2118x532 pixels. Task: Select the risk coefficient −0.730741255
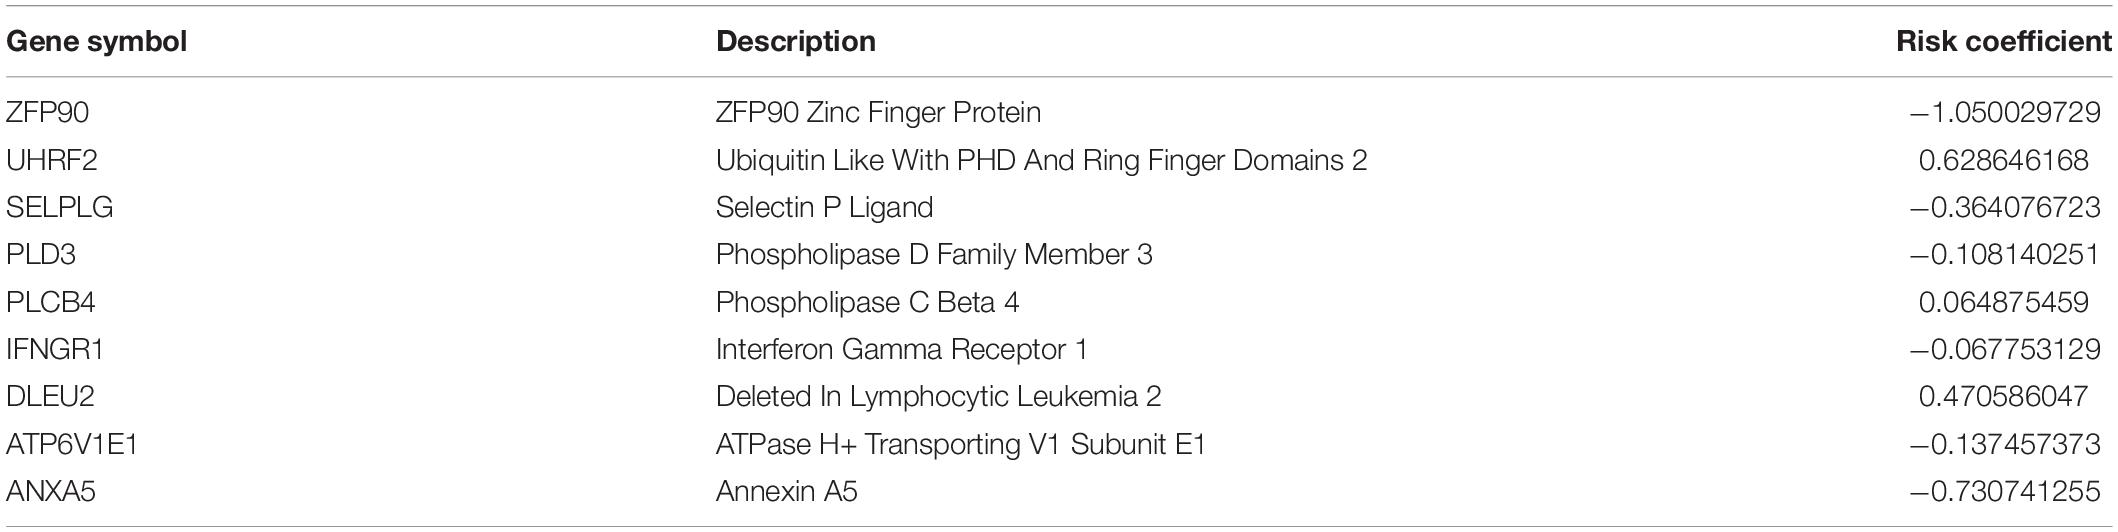tap(2005, 492)
